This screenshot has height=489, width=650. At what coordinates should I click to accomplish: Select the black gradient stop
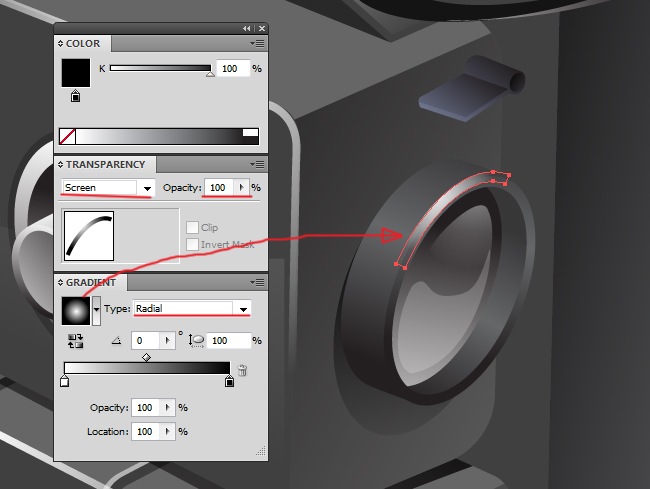tap(229, 381)
